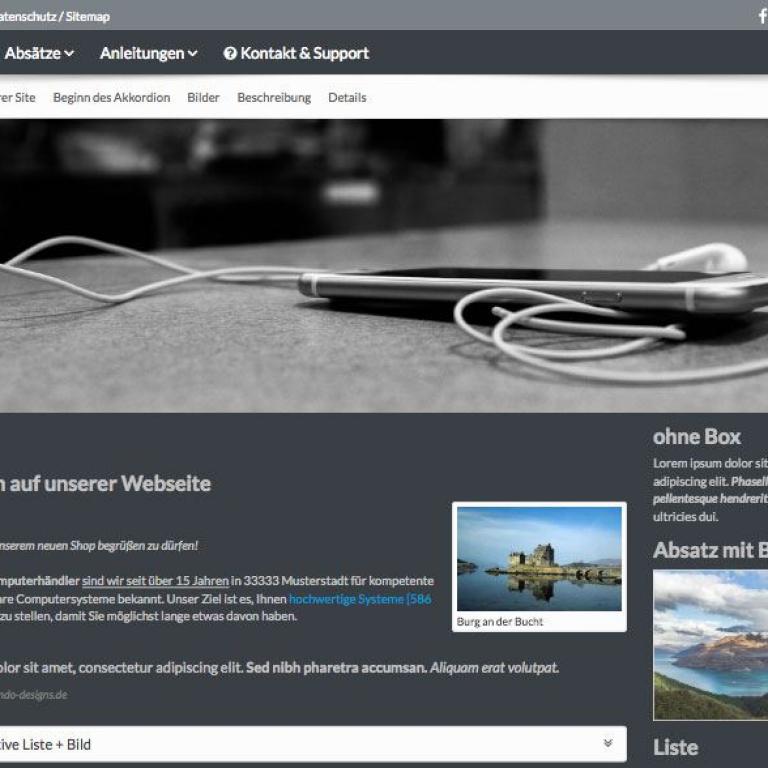768x768 pixels.
Task: Click the mountain lake image in sidebar
Action: point(710,645)
